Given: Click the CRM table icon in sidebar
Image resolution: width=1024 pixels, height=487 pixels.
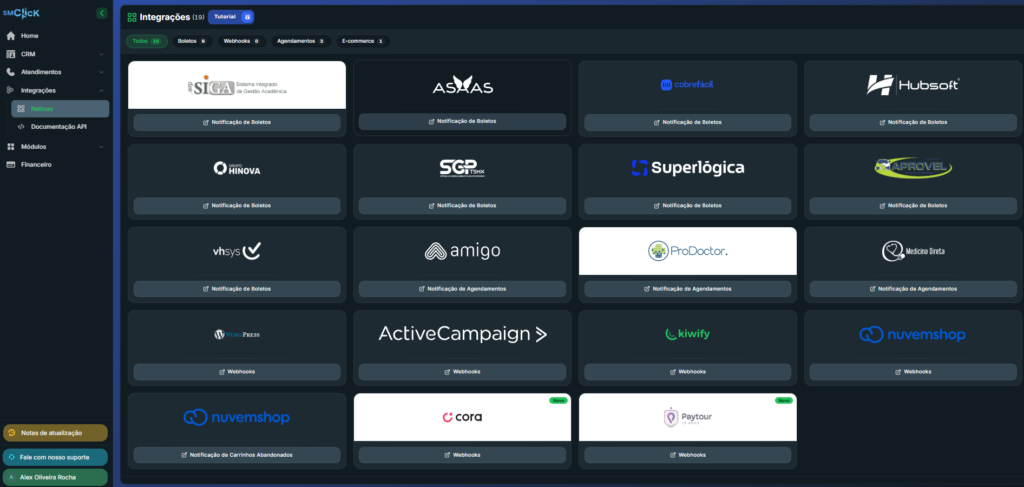Looking at the screenshot, I should point(10,54).
